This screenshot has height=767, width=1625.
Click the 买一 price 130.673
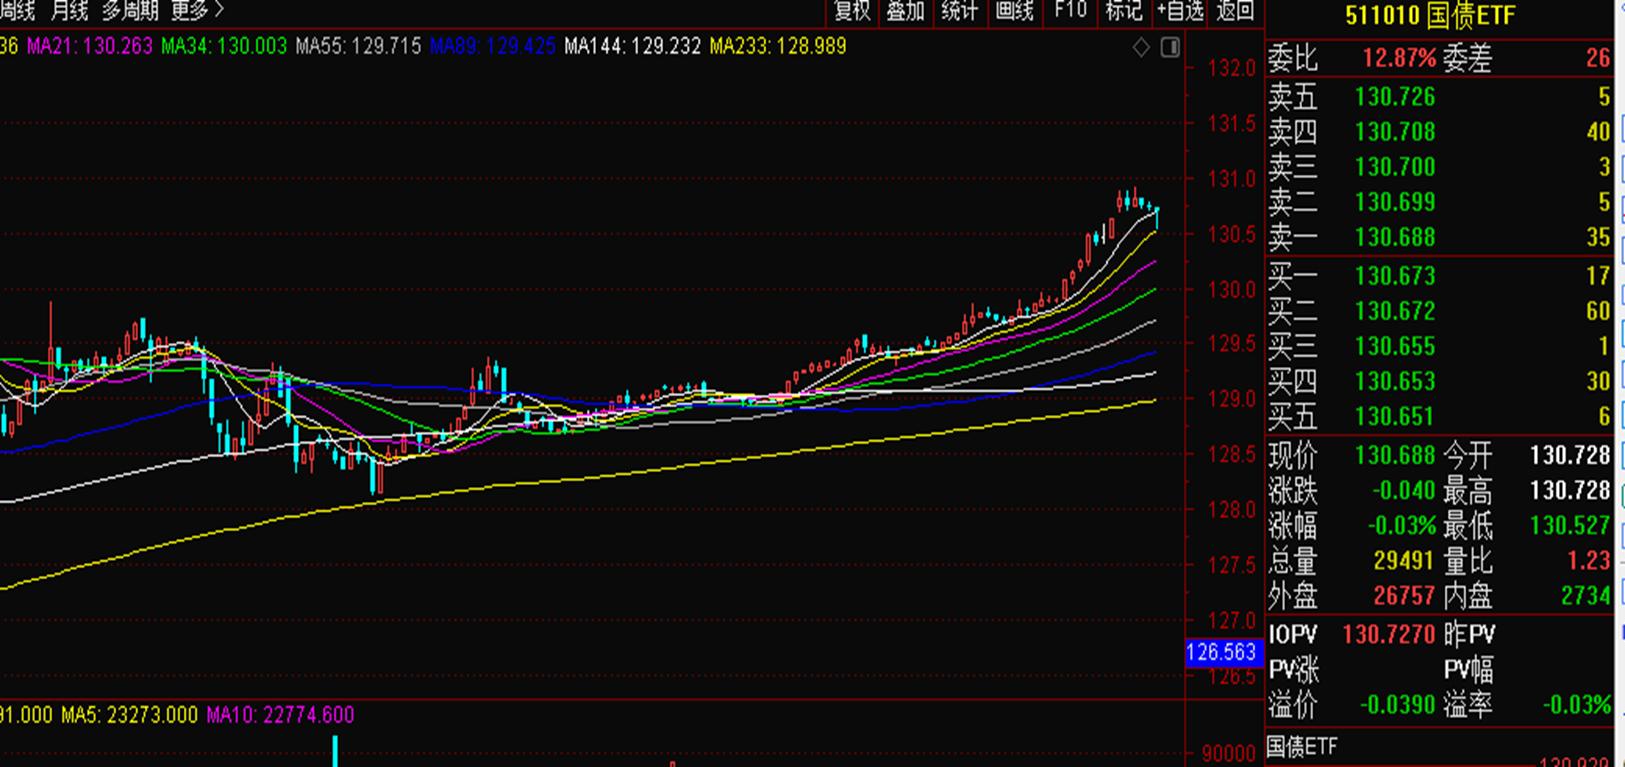(x=1395, y=276)
